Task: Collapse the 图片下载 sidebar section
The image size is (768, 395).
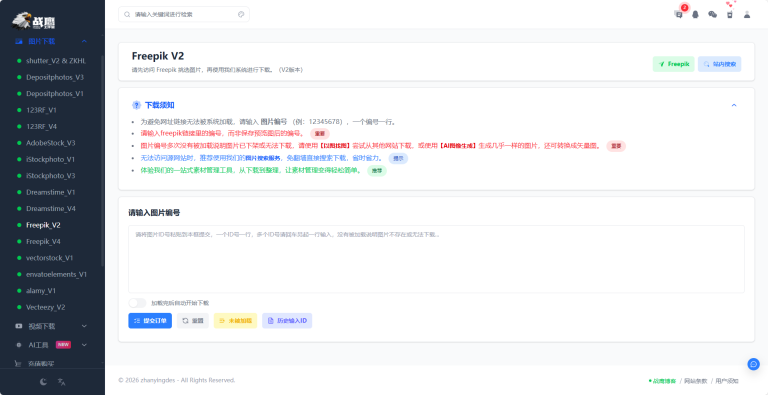Action: point(84,41)
